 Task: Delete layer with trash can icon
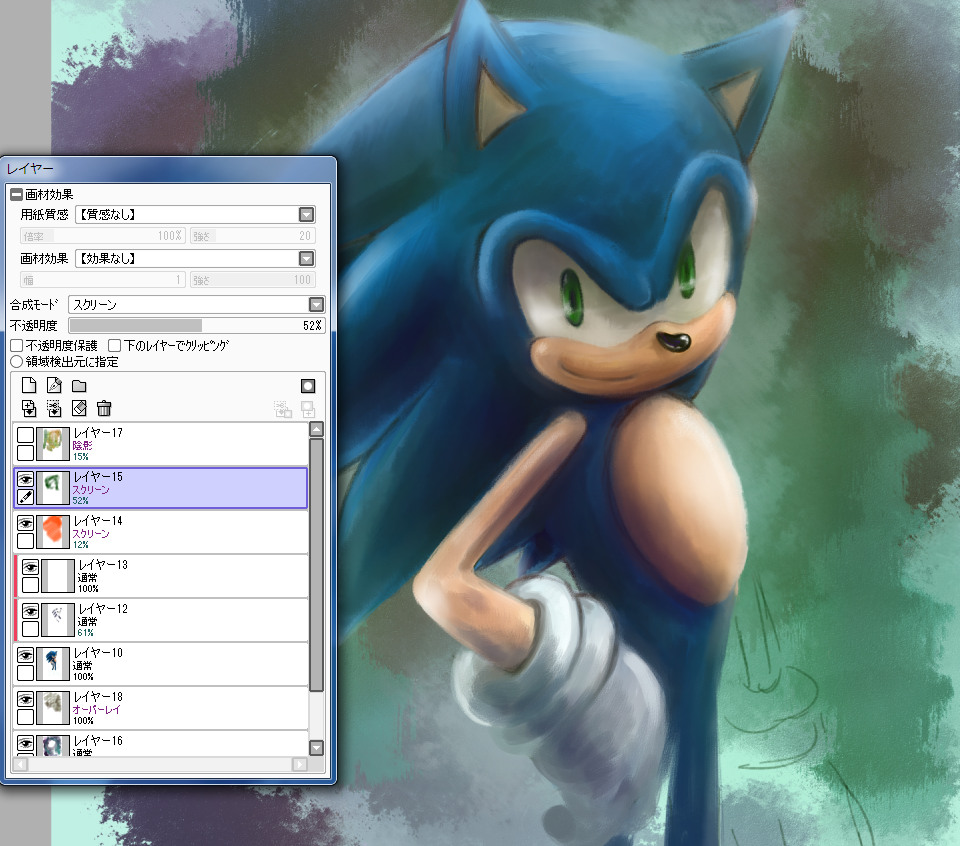(x=104, y=408)
